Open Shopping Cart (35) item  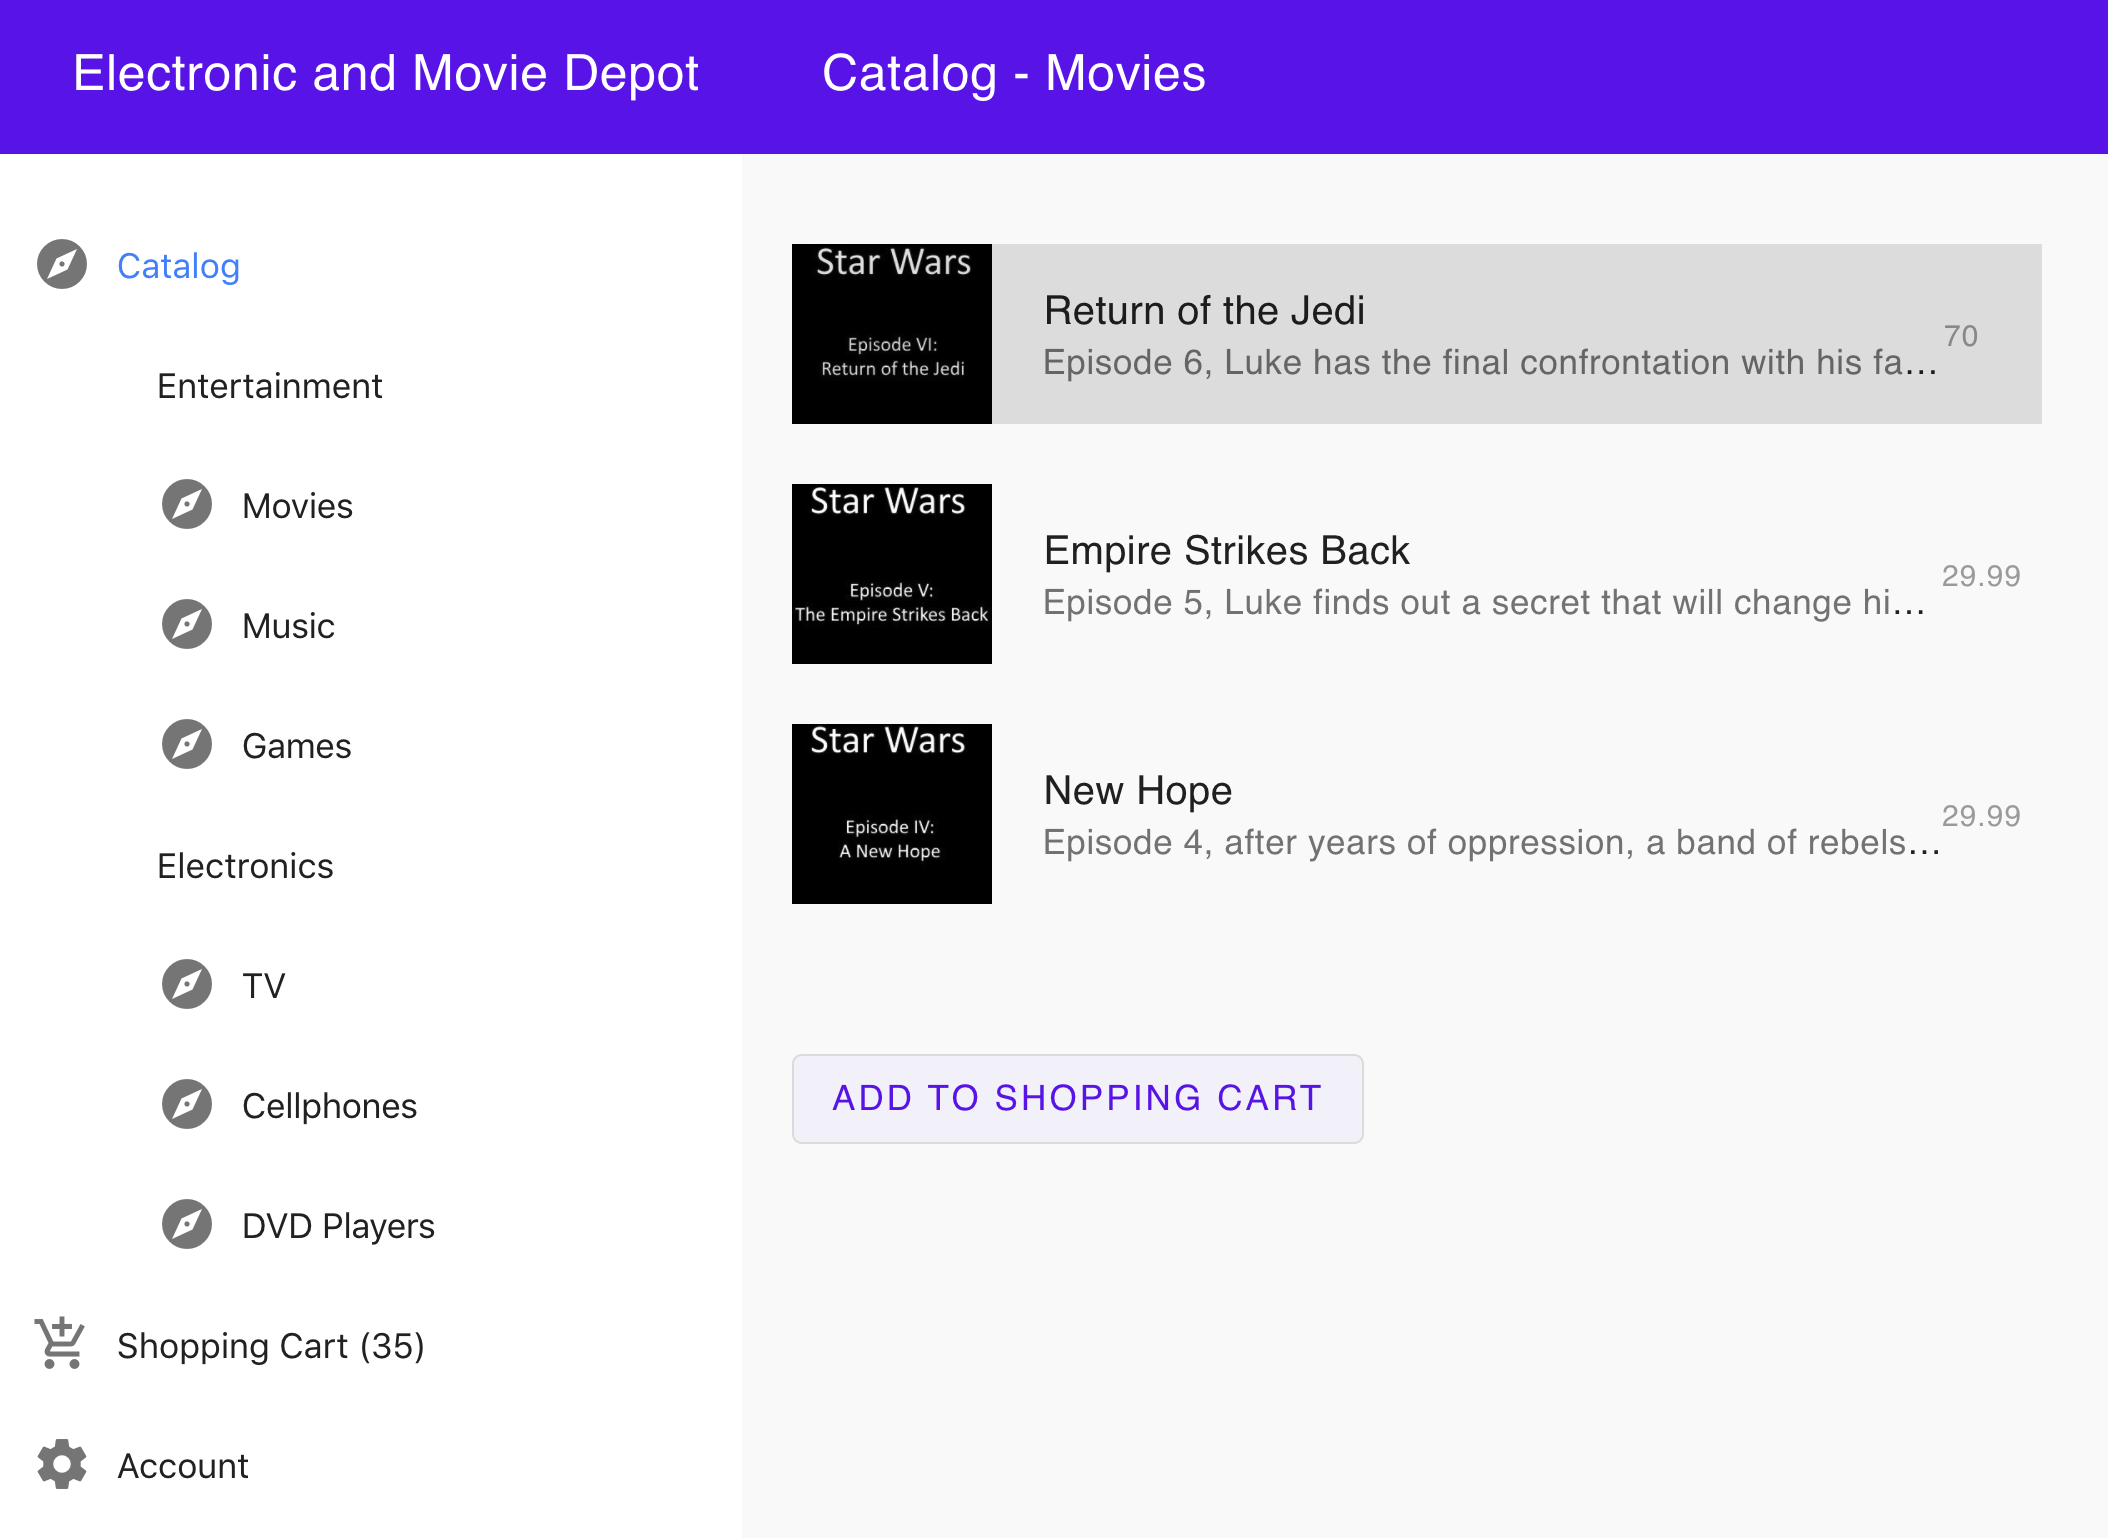[x=270, y=1346]
